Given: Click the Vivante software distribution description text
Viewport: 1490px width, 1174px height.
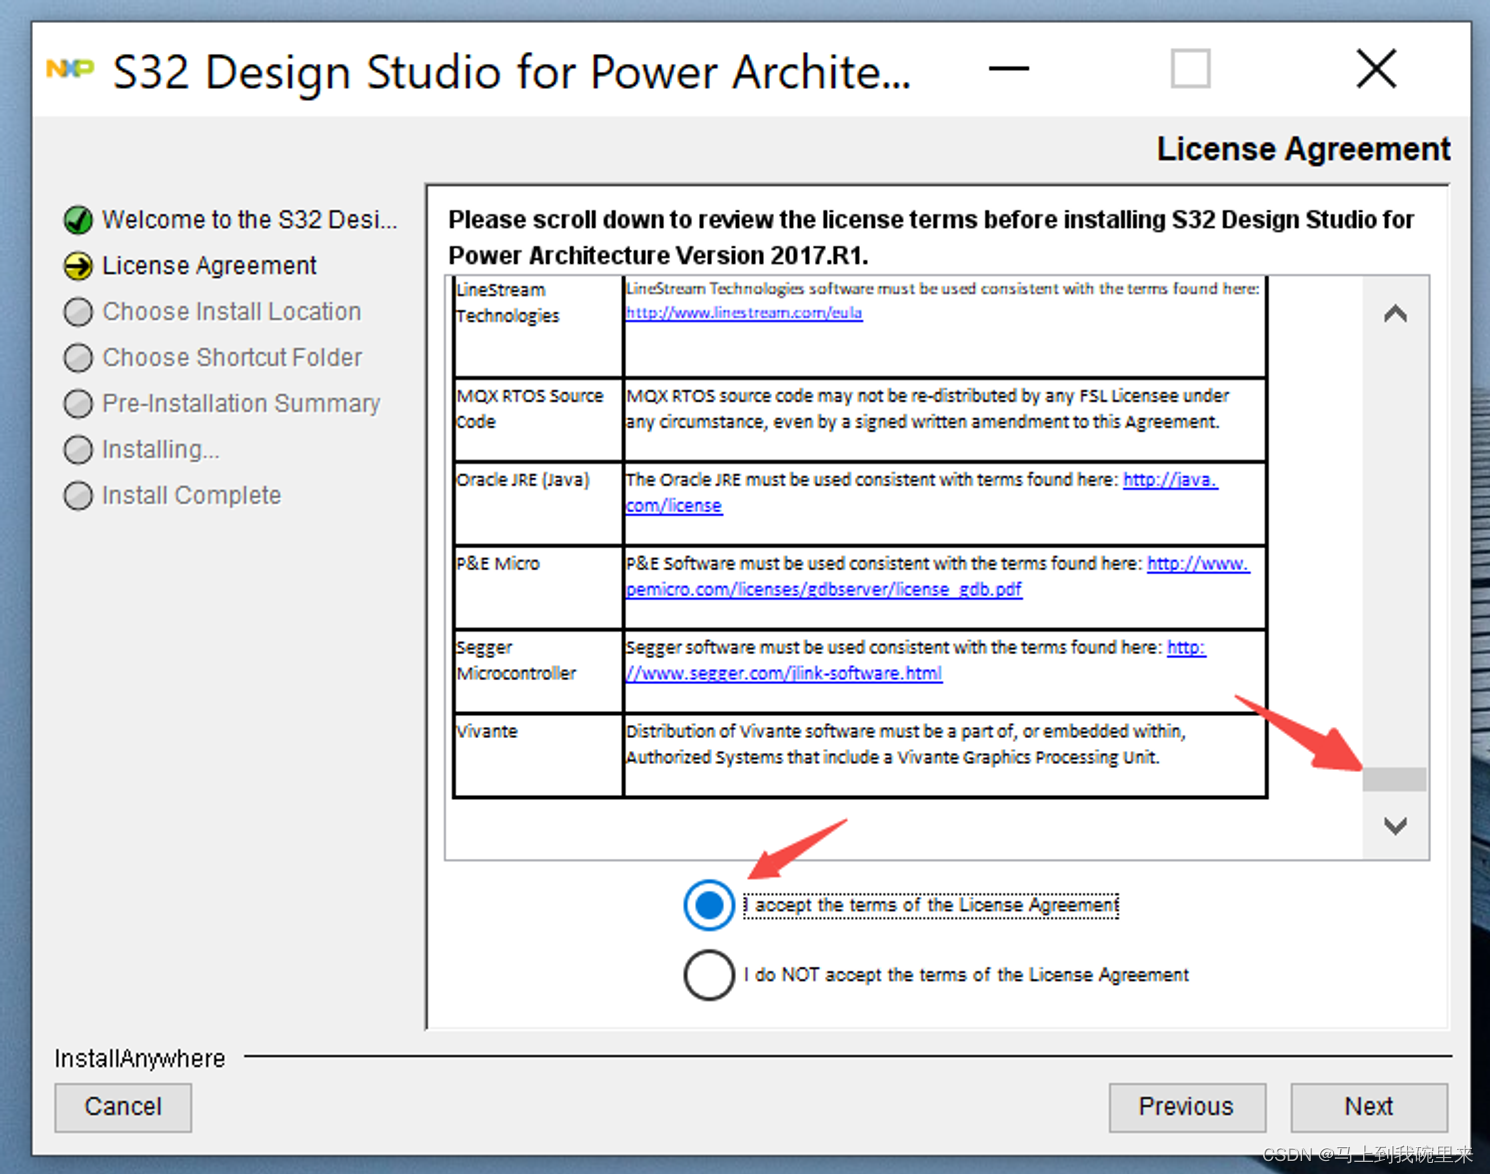Looking at the screenshot, I should 906,745.
